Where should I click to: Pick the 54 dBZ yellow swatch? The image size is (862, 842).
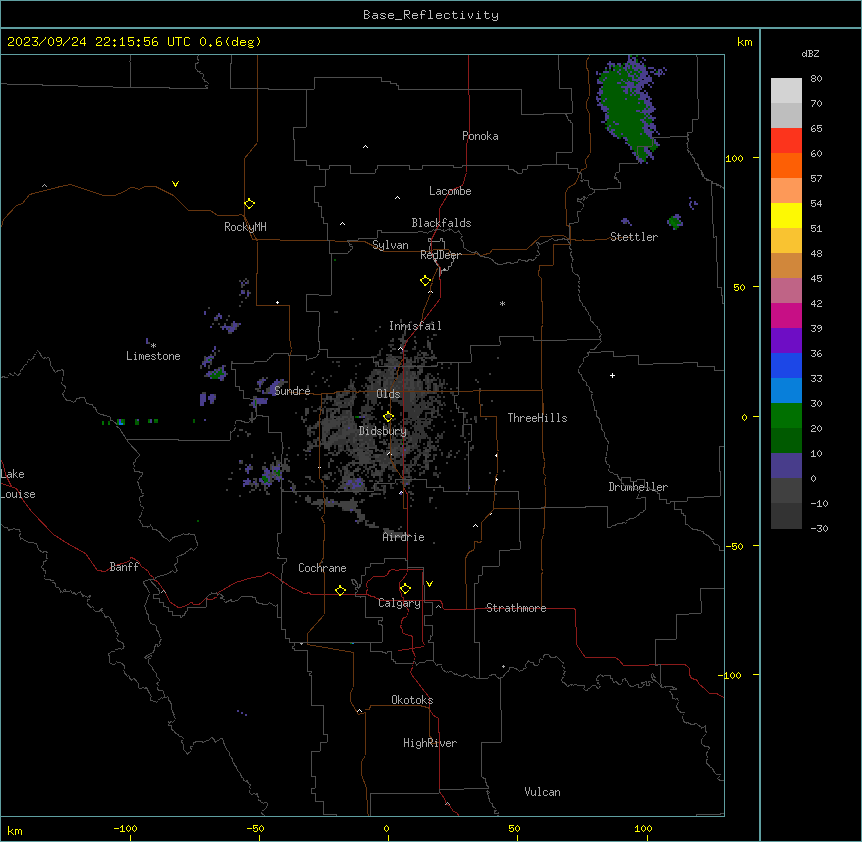point(786,215)
